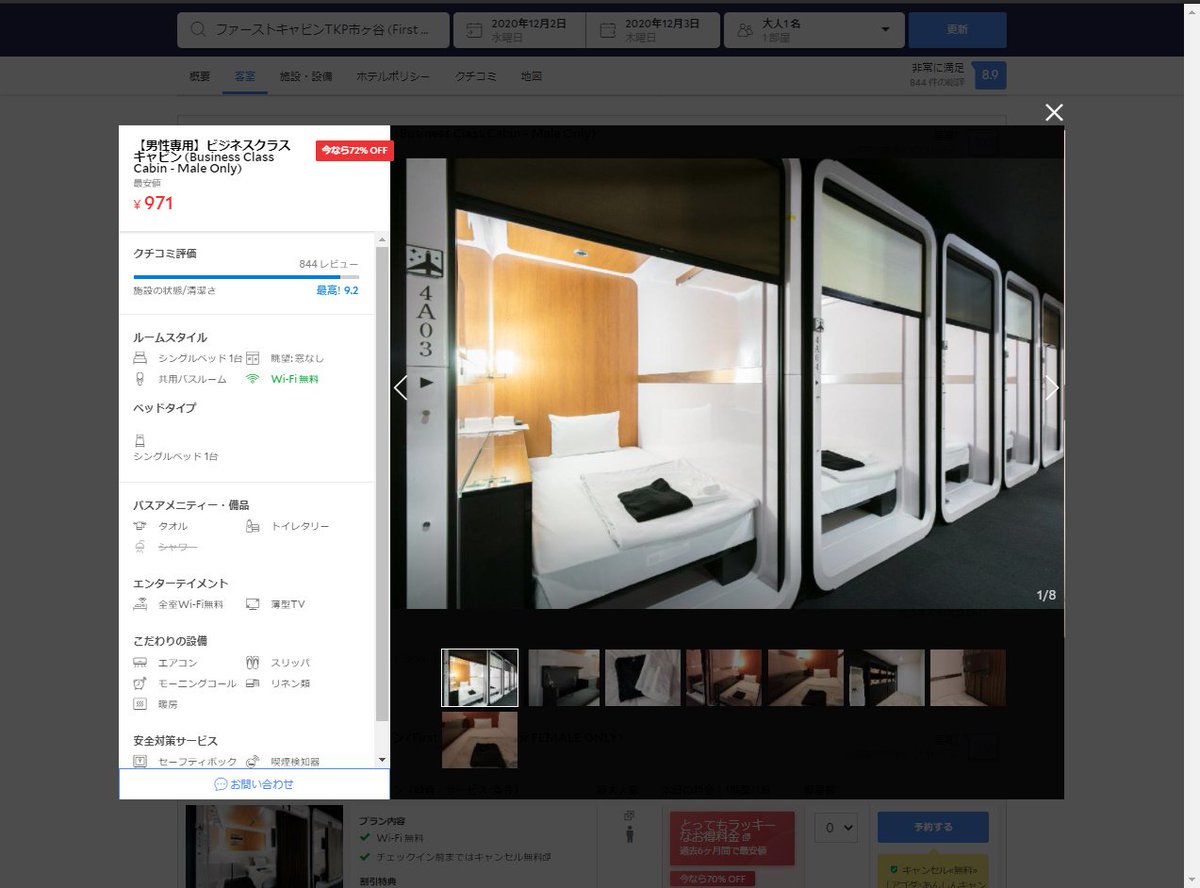Open check-out date calendar icon
The width and height of the screenshot is (1200, 888).
606,30
